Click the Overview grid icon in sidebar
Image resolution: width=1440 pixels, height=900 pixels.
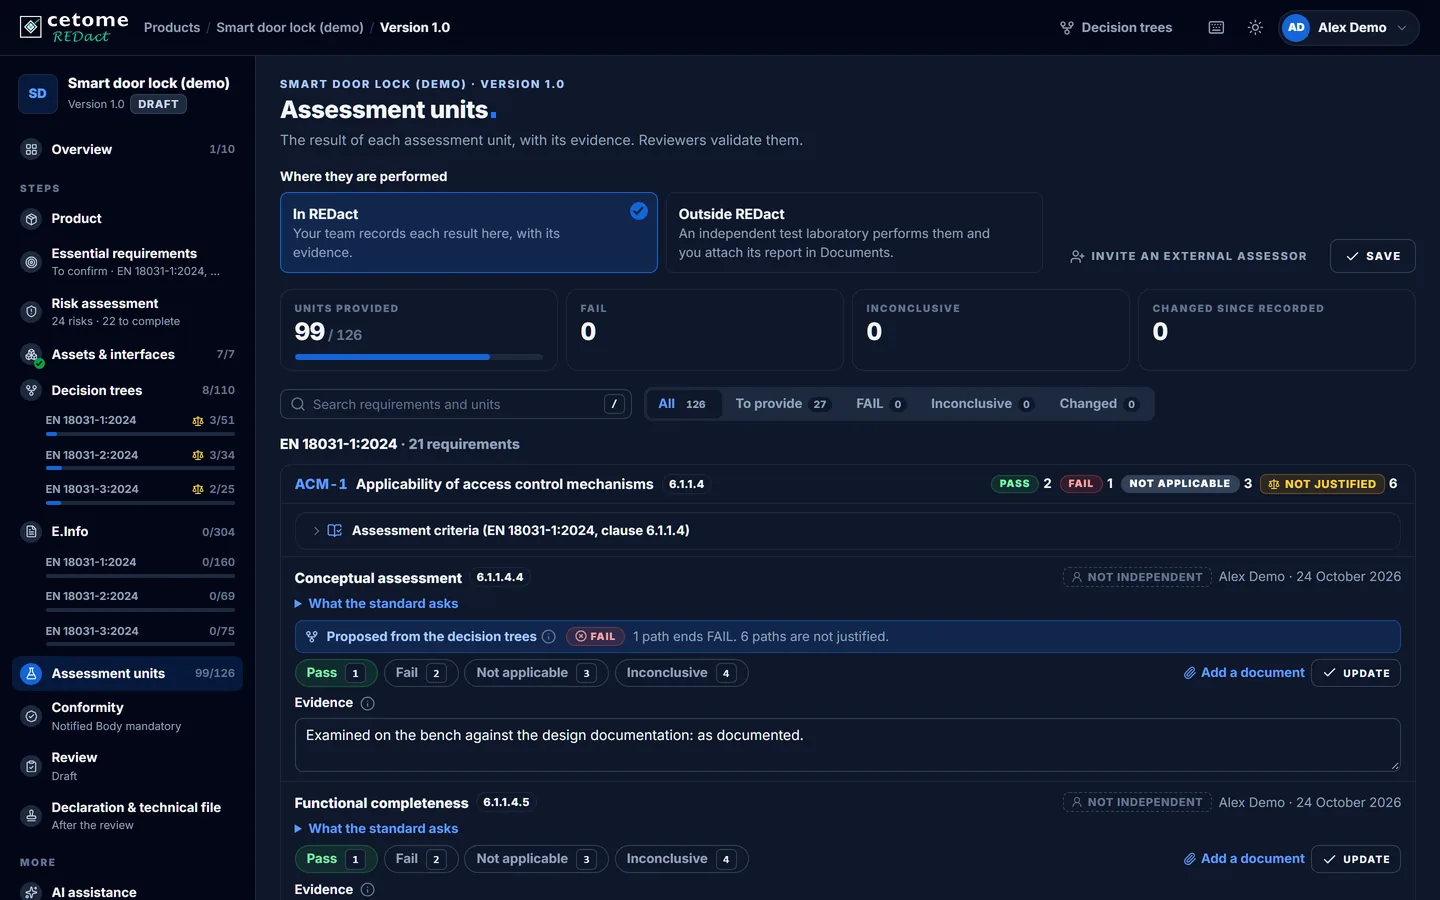pos(31,150)
